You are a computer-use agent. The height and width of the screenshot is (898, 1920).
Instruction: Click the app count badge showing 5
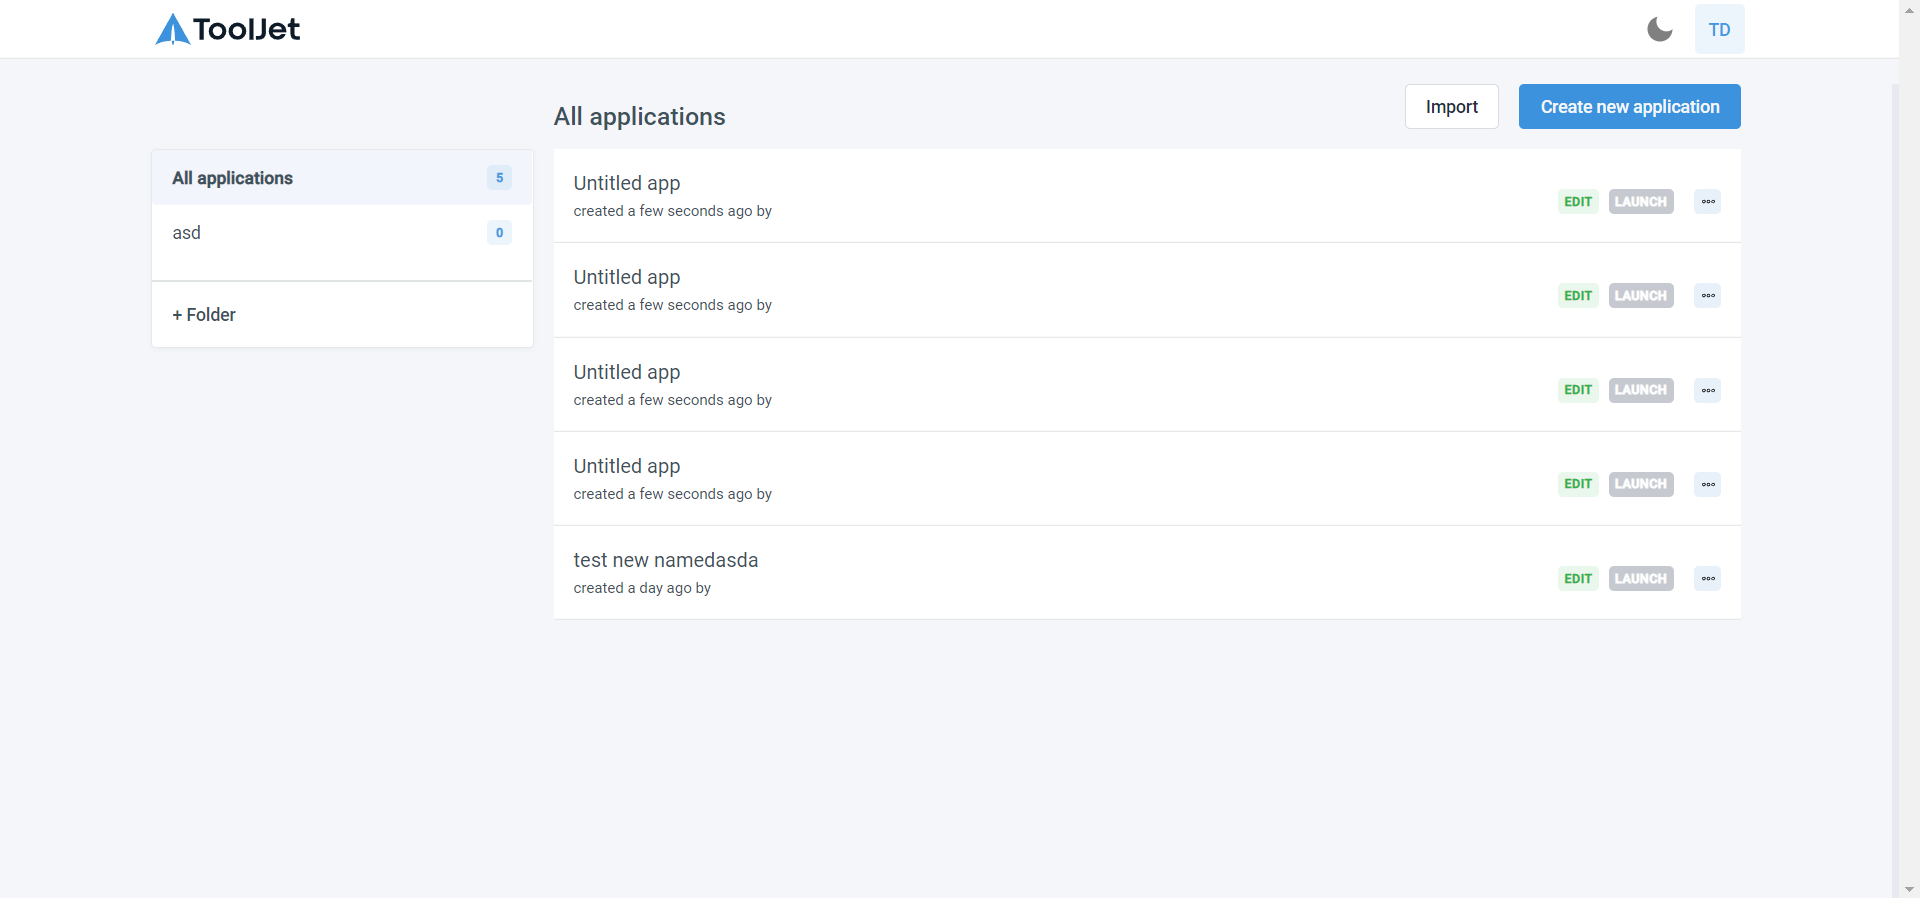coord(499,178)
